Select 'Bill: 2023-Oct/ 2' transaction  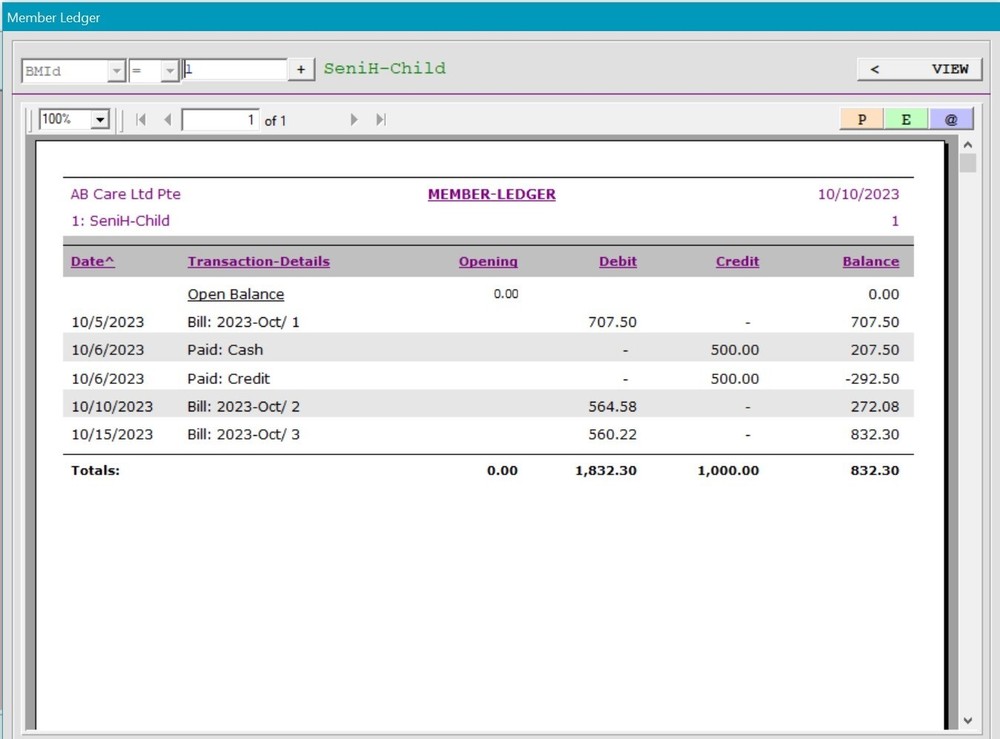click(243, 407)
